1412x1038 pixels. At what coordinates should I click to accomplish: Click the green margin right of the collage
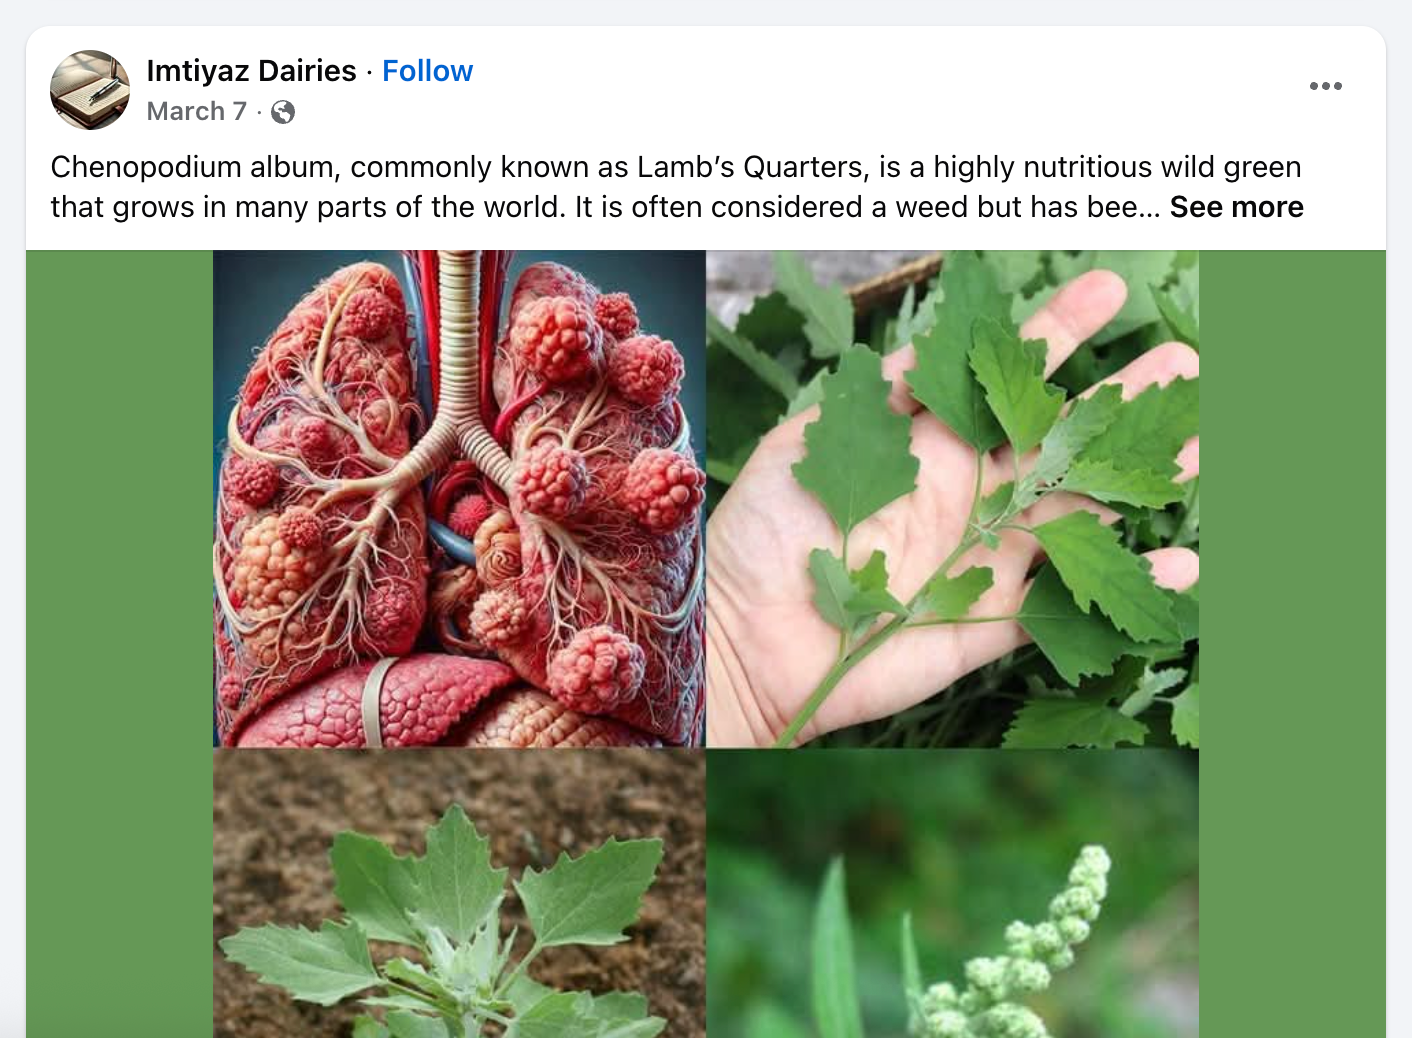click(x=1292, y=644)
